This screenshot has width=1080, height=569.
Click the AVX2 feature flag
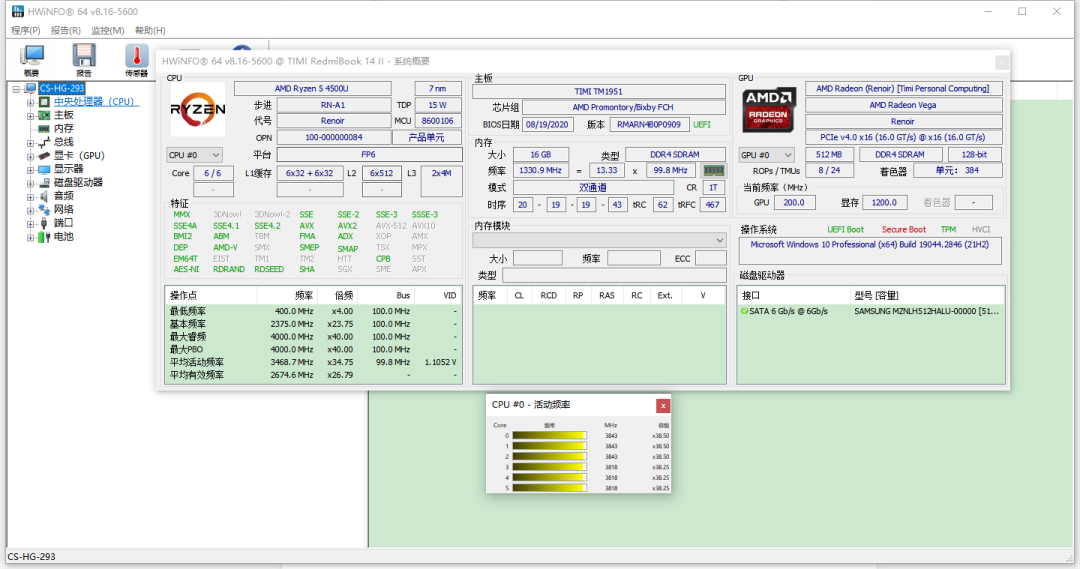[347, 225]
